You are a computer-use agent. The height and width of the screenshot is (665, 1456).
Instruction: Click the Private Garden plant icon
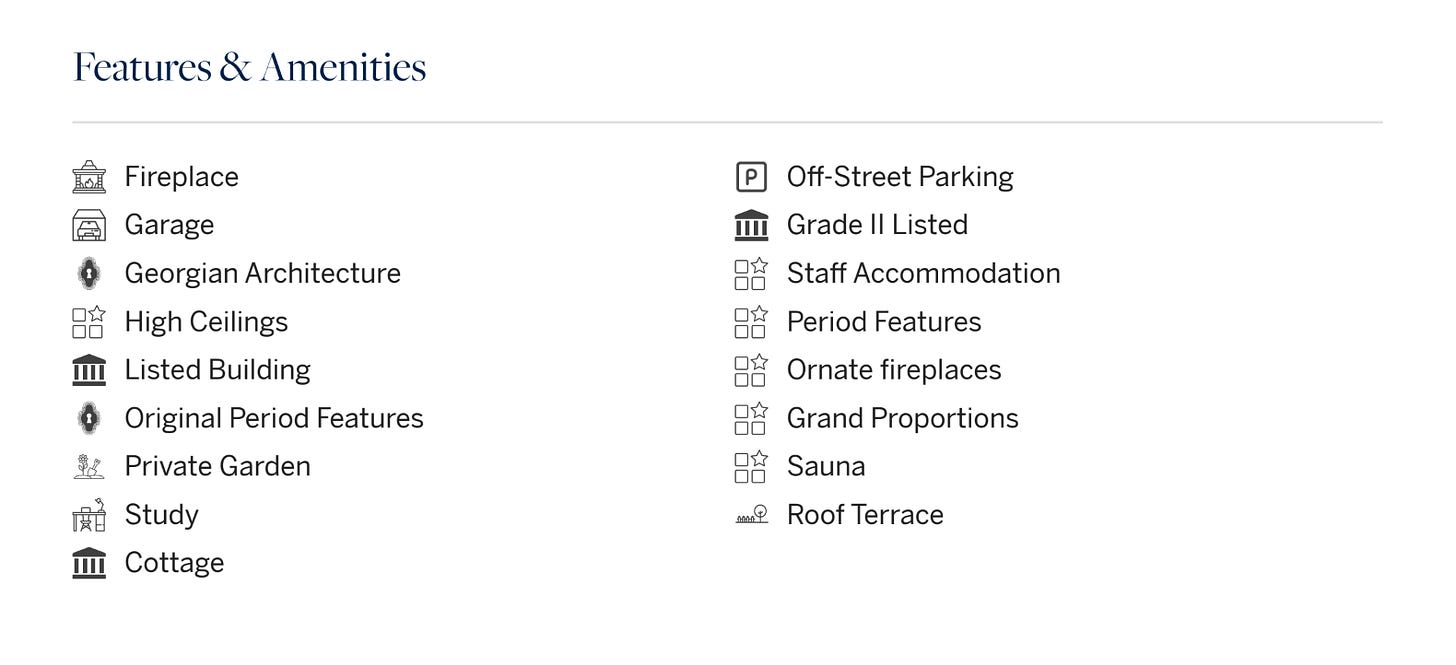(x=89, y=466)
